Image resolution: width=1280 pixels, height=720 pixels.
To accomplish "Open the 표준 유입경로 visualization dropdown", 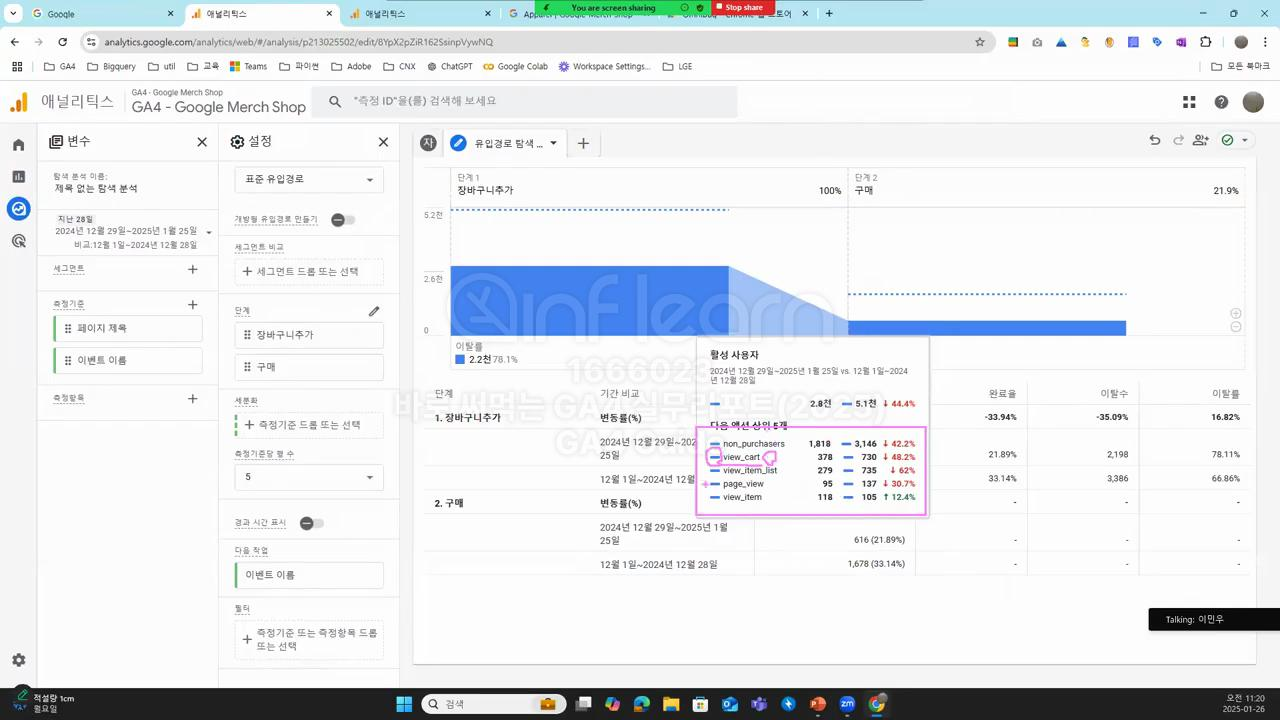I will click(x=309, y=179).
